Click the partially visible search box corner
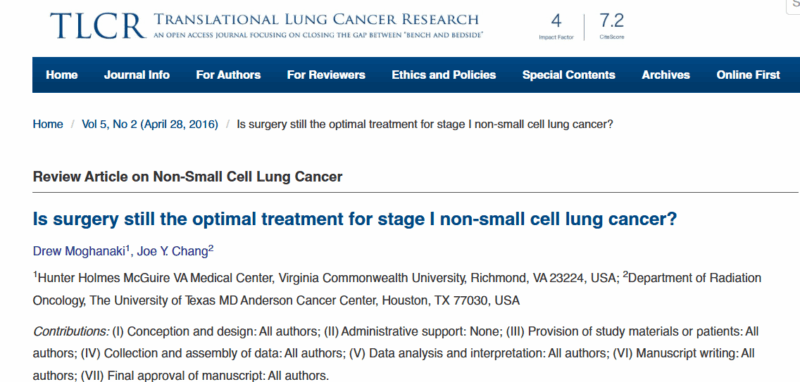This screenshot has height=382, width=800. pos(794,6)
